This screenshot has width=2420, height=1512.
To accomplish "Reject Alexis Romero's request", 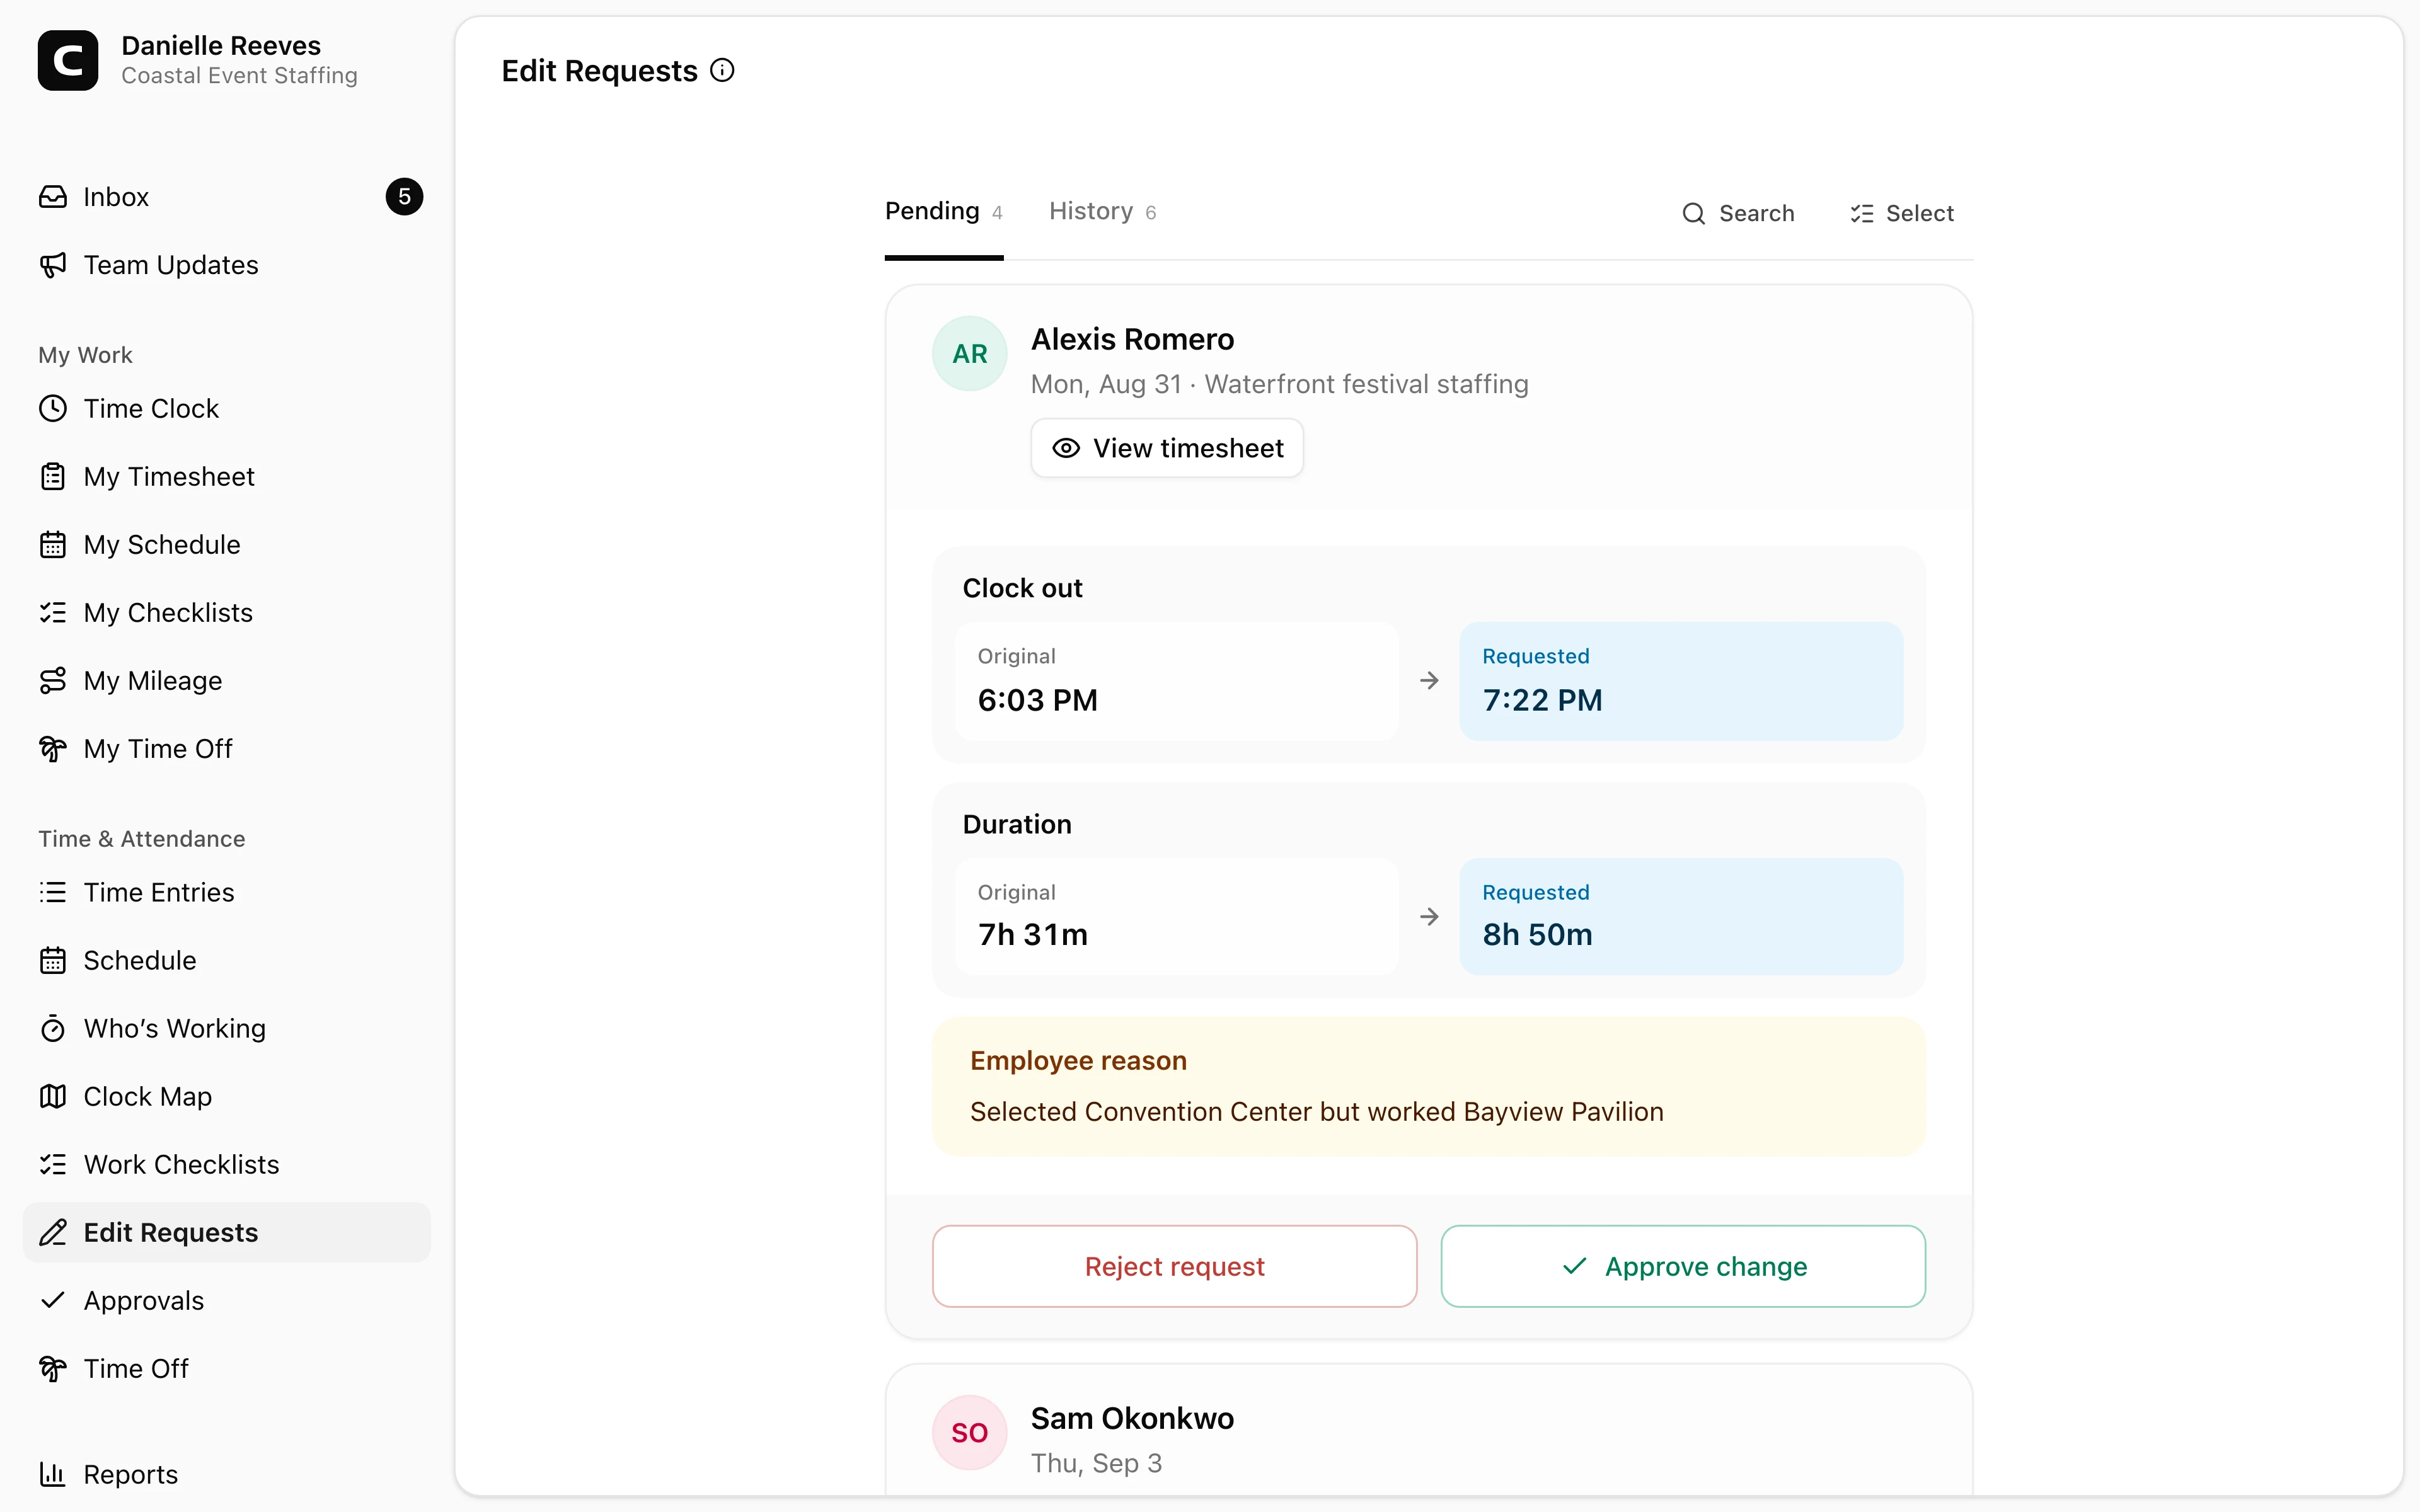I will [1174, 1266].
